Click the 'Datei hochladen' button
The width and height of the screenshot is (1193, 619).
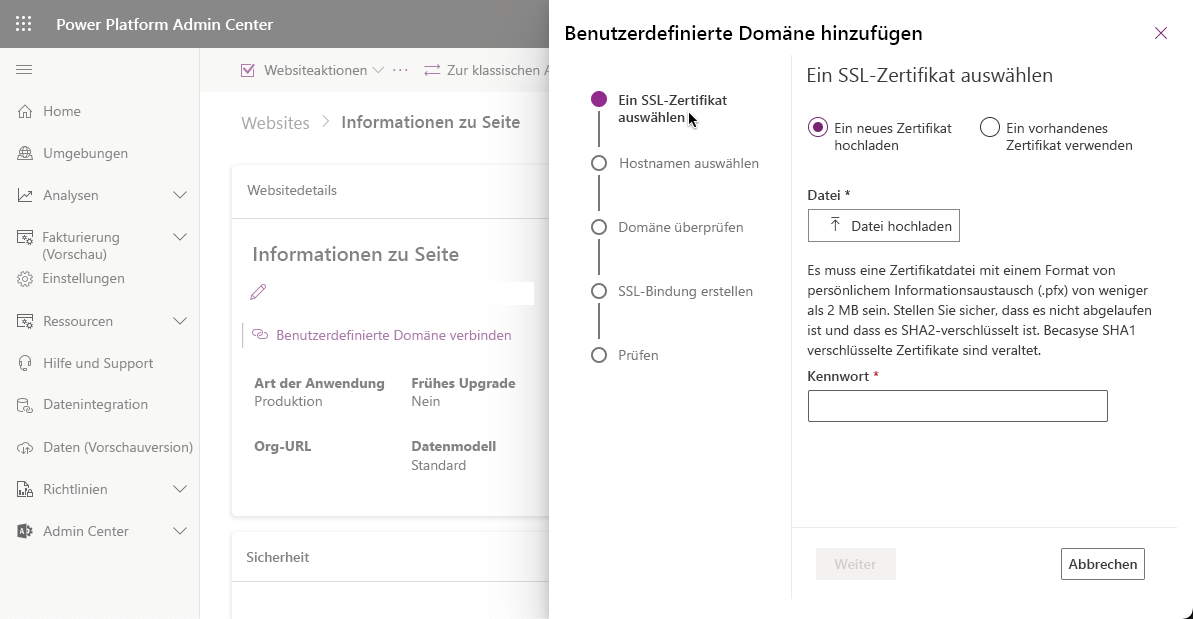click(884, 226)
